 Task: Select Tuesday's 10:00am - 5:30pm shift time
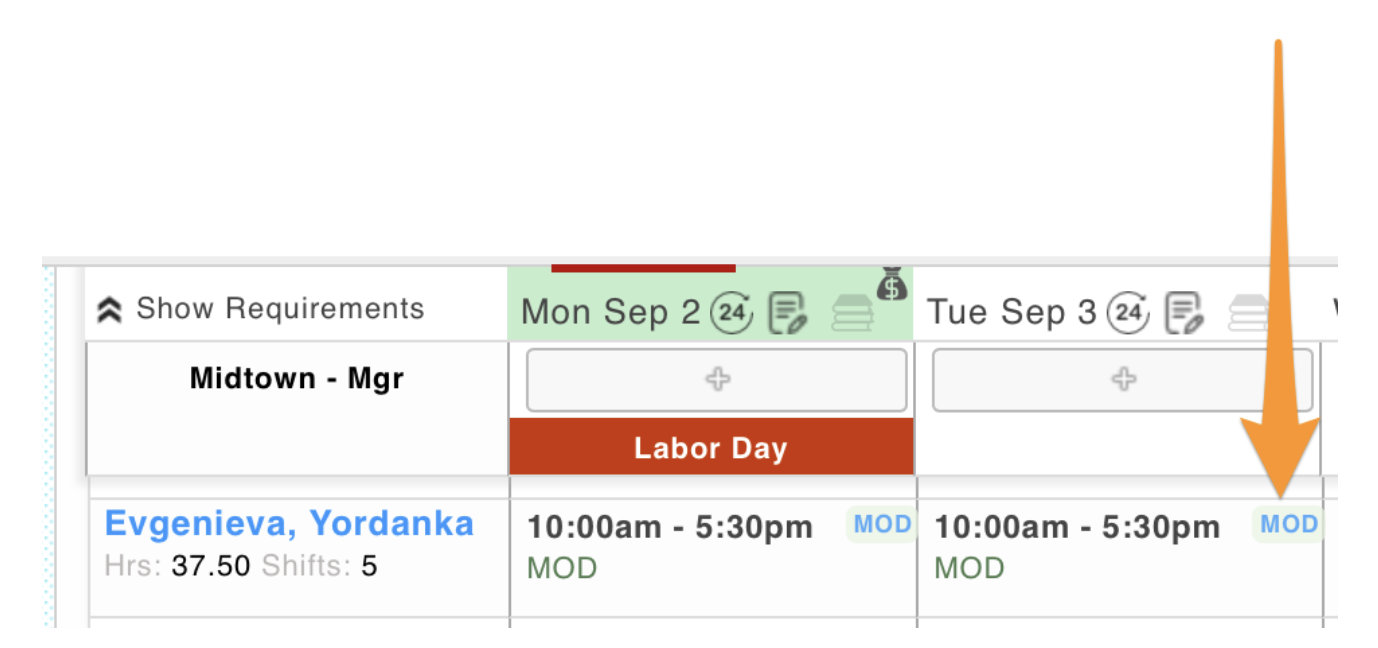(x=1077, y=528)
